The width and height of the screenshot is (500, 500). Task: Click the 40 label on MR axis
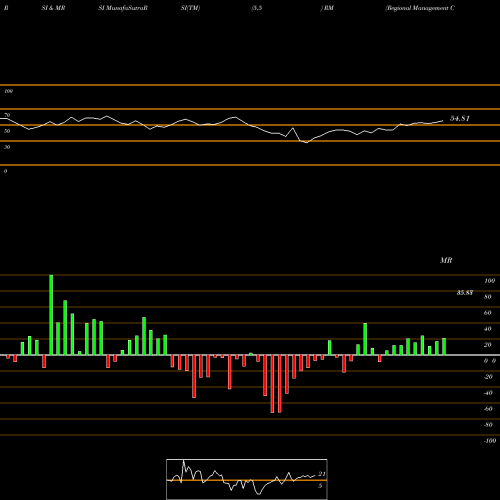(x=488, y=329)
